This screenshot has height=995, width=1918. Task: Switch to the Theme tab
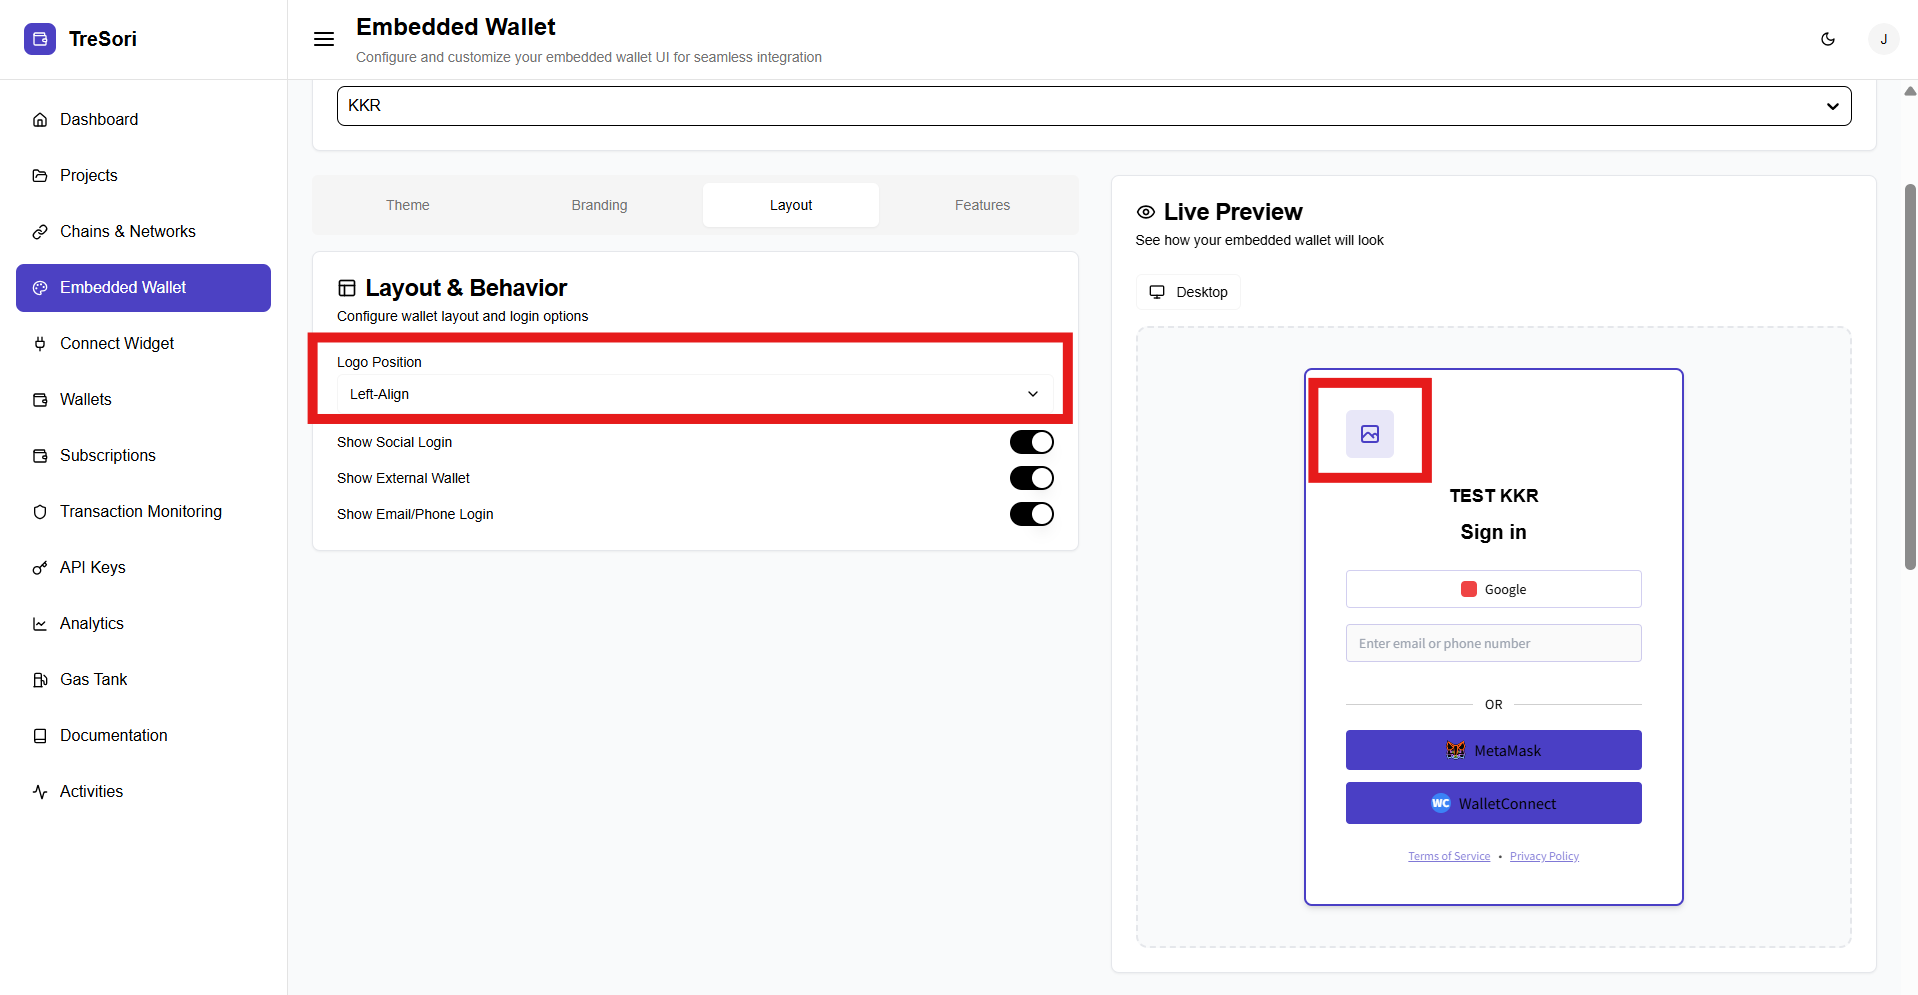point(407,205)
